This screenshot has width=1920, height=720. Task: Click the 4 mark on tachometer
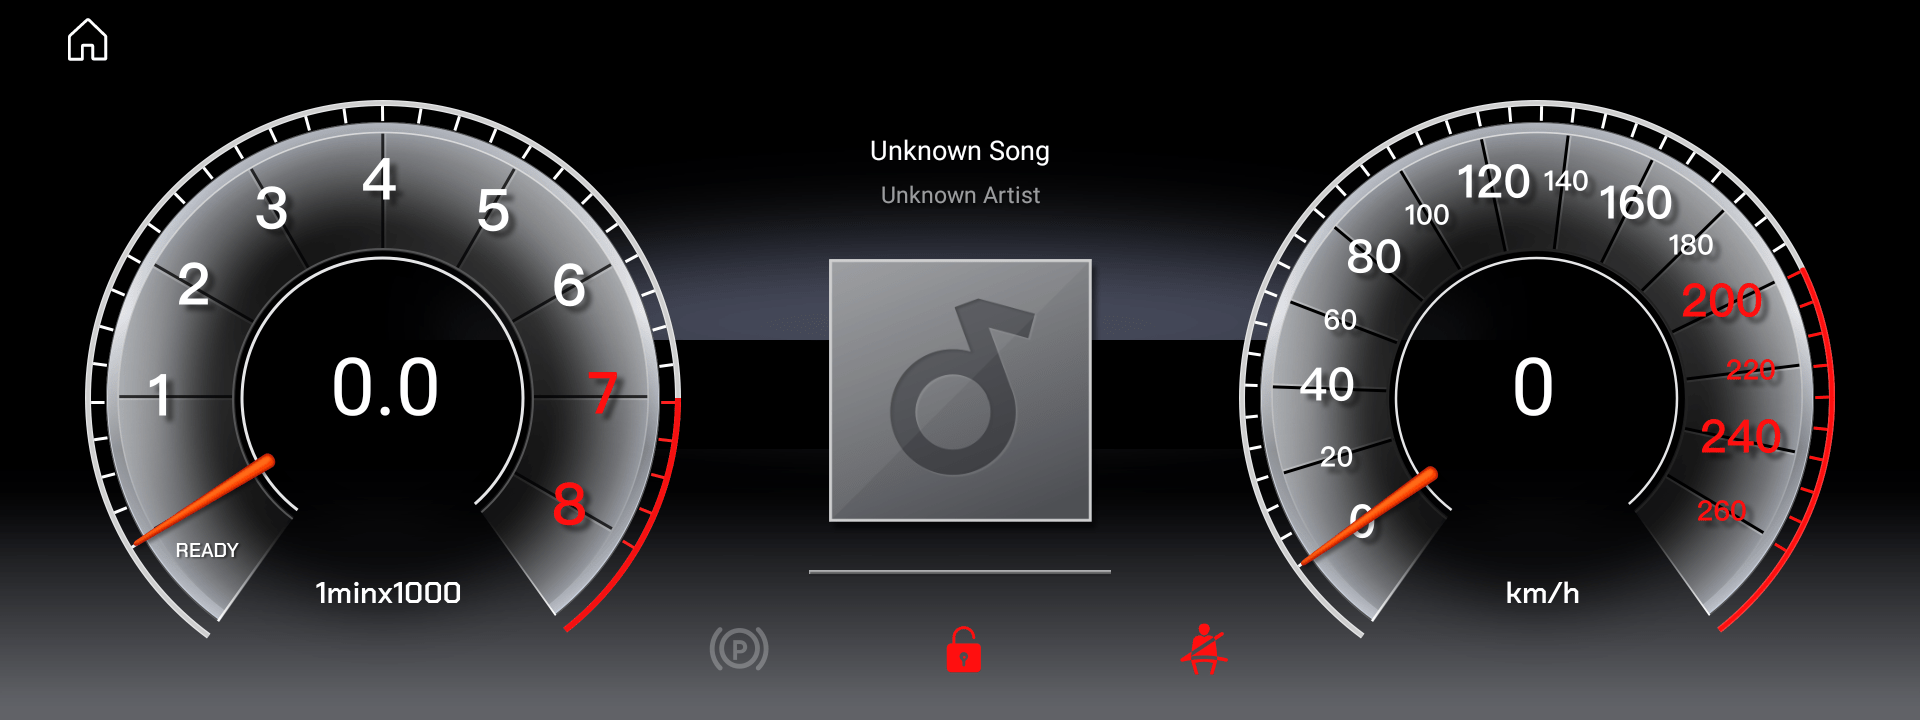point(379,181)
